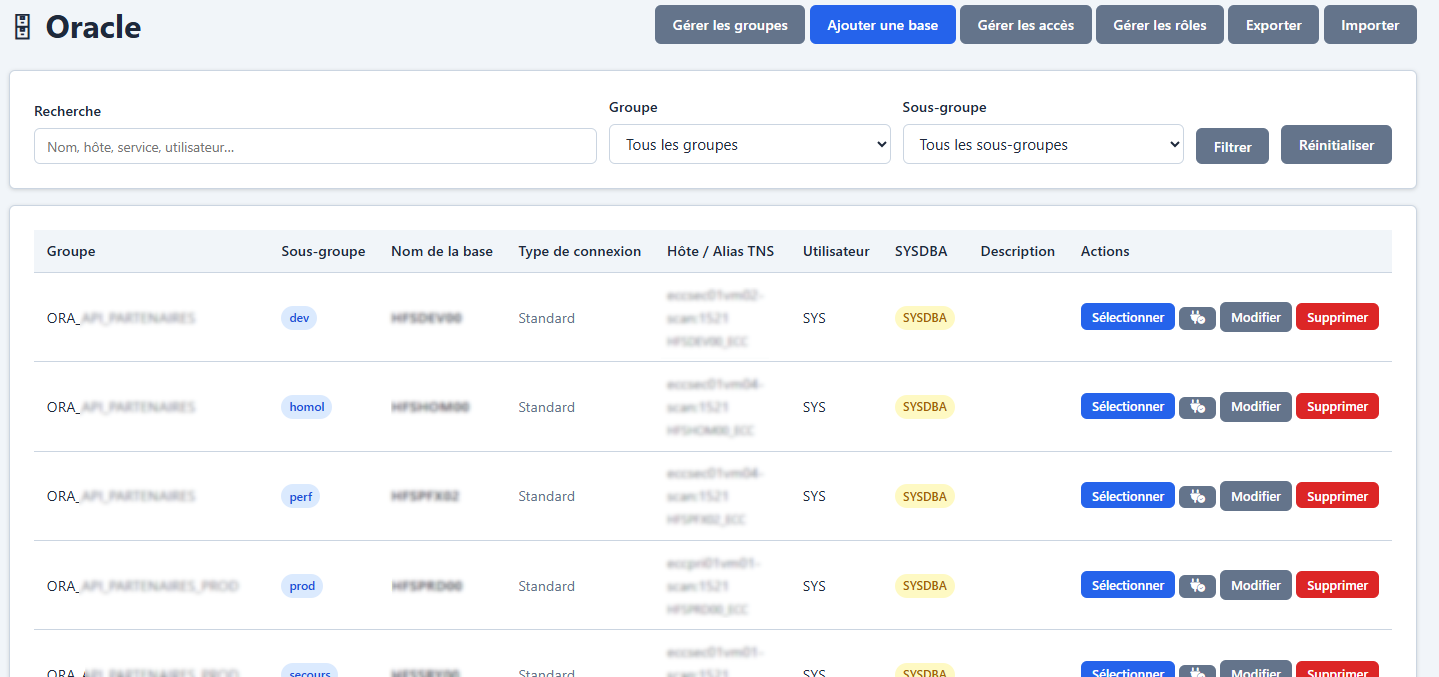Click the homol sous-groupe badge

click(x=307, y=407)
